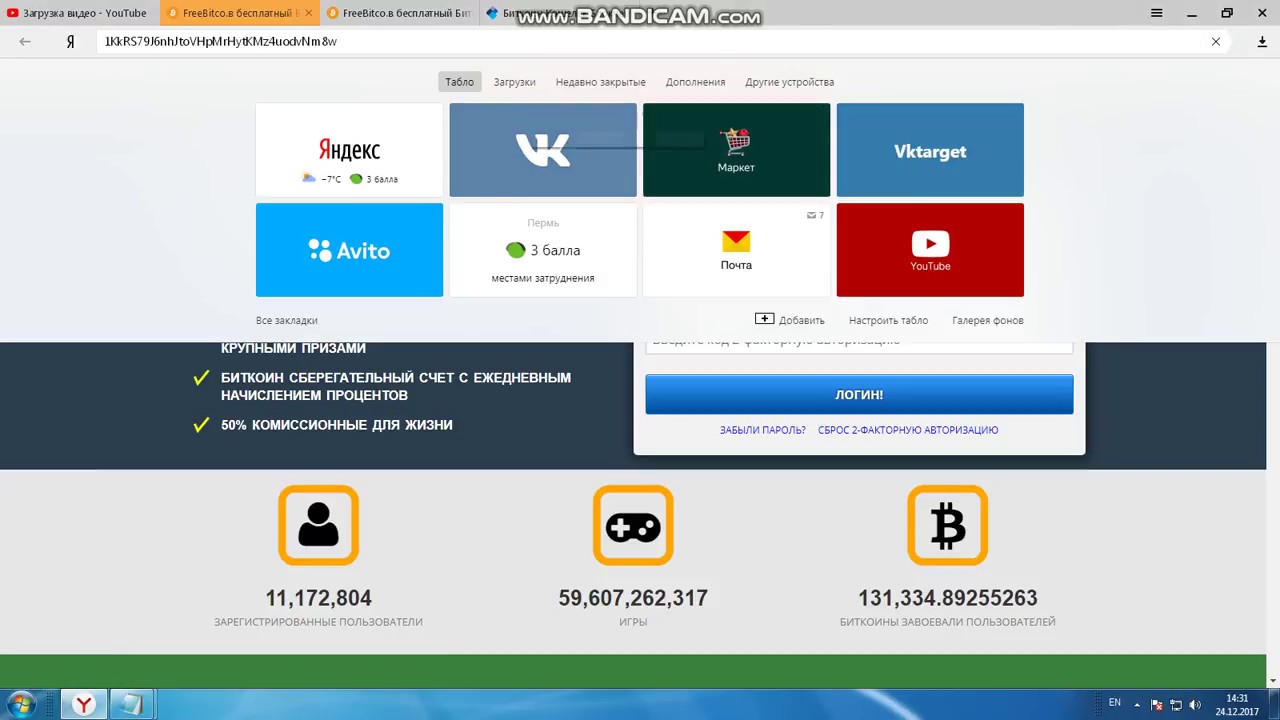
Task: Open the Яндекс tile on Tableau
Action: coord(349,150)
